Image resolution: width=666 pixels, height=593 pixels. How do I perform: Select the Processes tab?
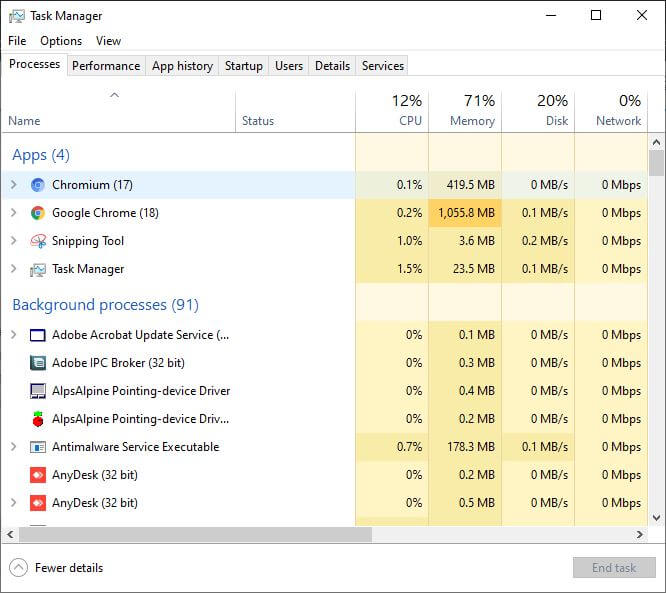click(34, 64)
